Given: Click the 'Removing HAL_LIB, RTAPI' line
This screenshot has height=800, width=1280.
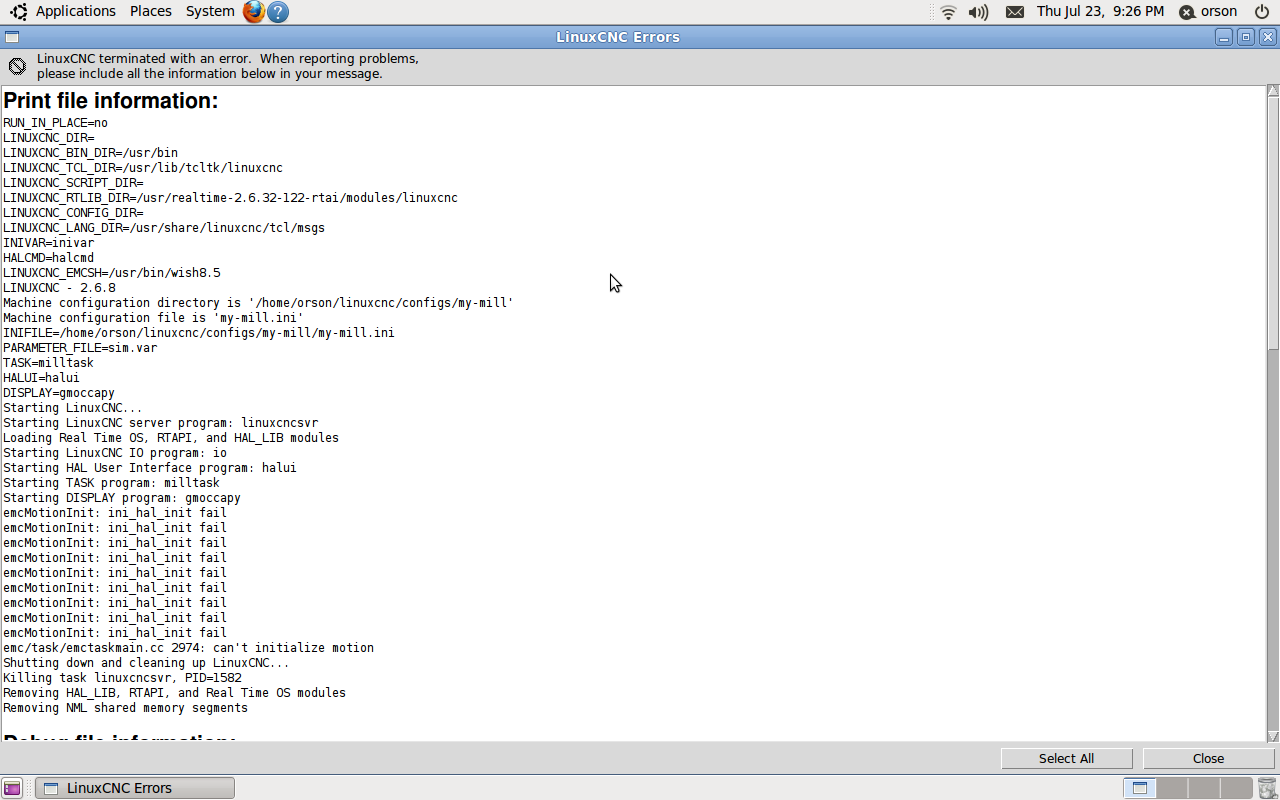Looking at the screenshot, I should (174, 693).
